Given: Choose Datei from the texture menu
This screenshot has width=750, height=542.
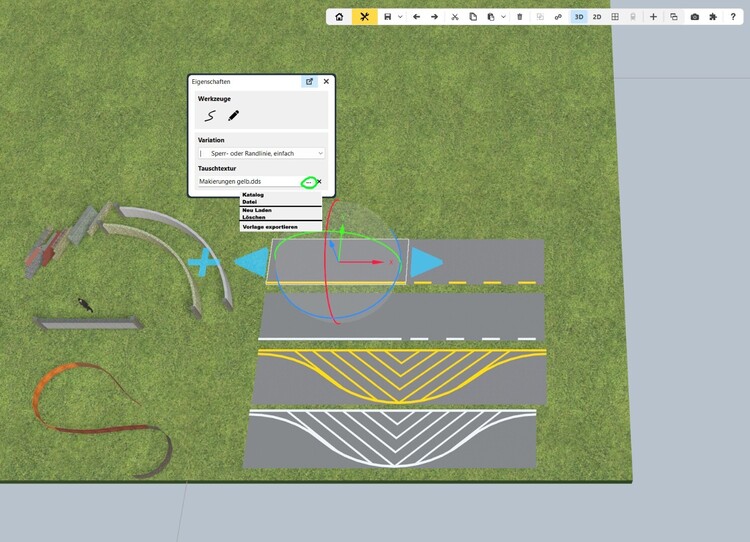Looking at the screenshot, I should [250, 202].
